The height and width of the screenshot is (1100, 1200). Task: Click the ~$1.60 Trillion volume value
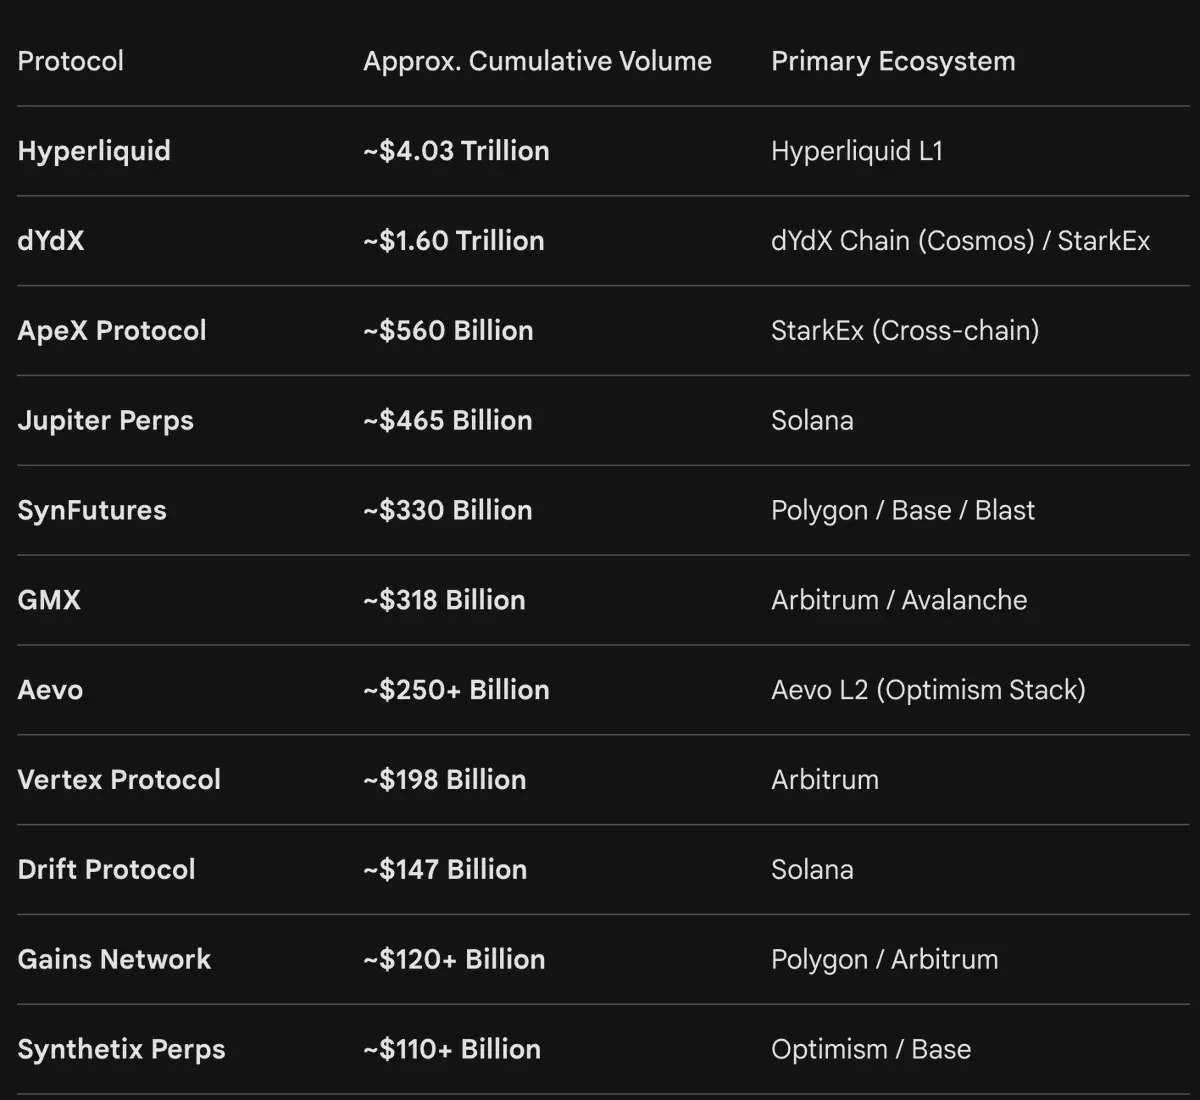(453, 241)
